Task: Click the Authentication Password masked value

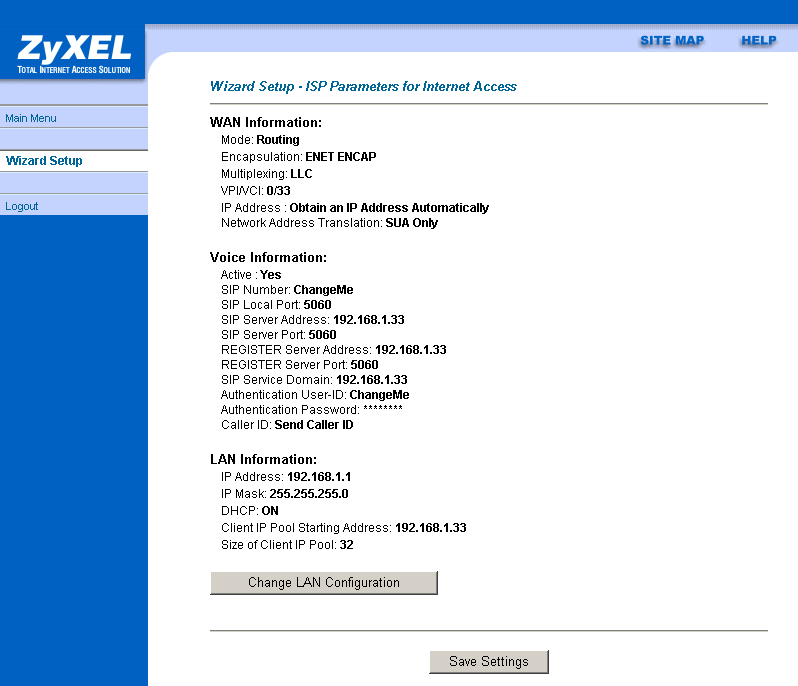Action: (x=383, y=409)
